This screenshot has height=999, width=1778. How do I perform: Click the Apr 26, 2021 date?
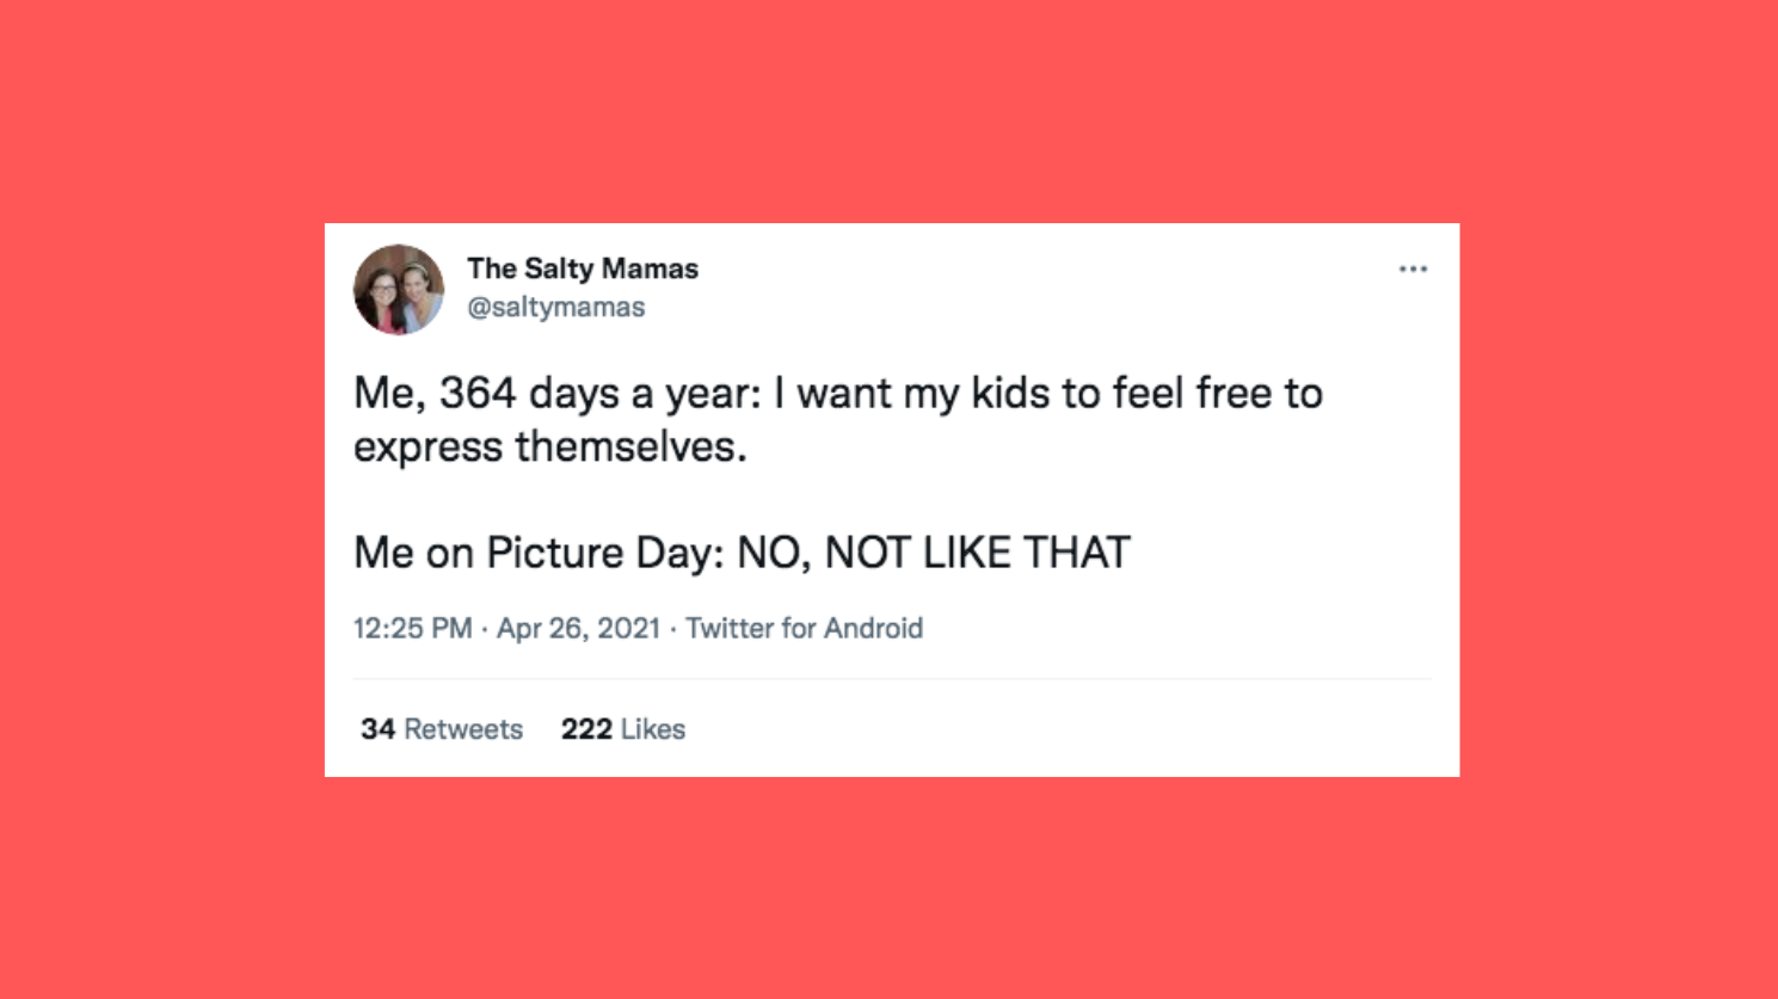578,628
